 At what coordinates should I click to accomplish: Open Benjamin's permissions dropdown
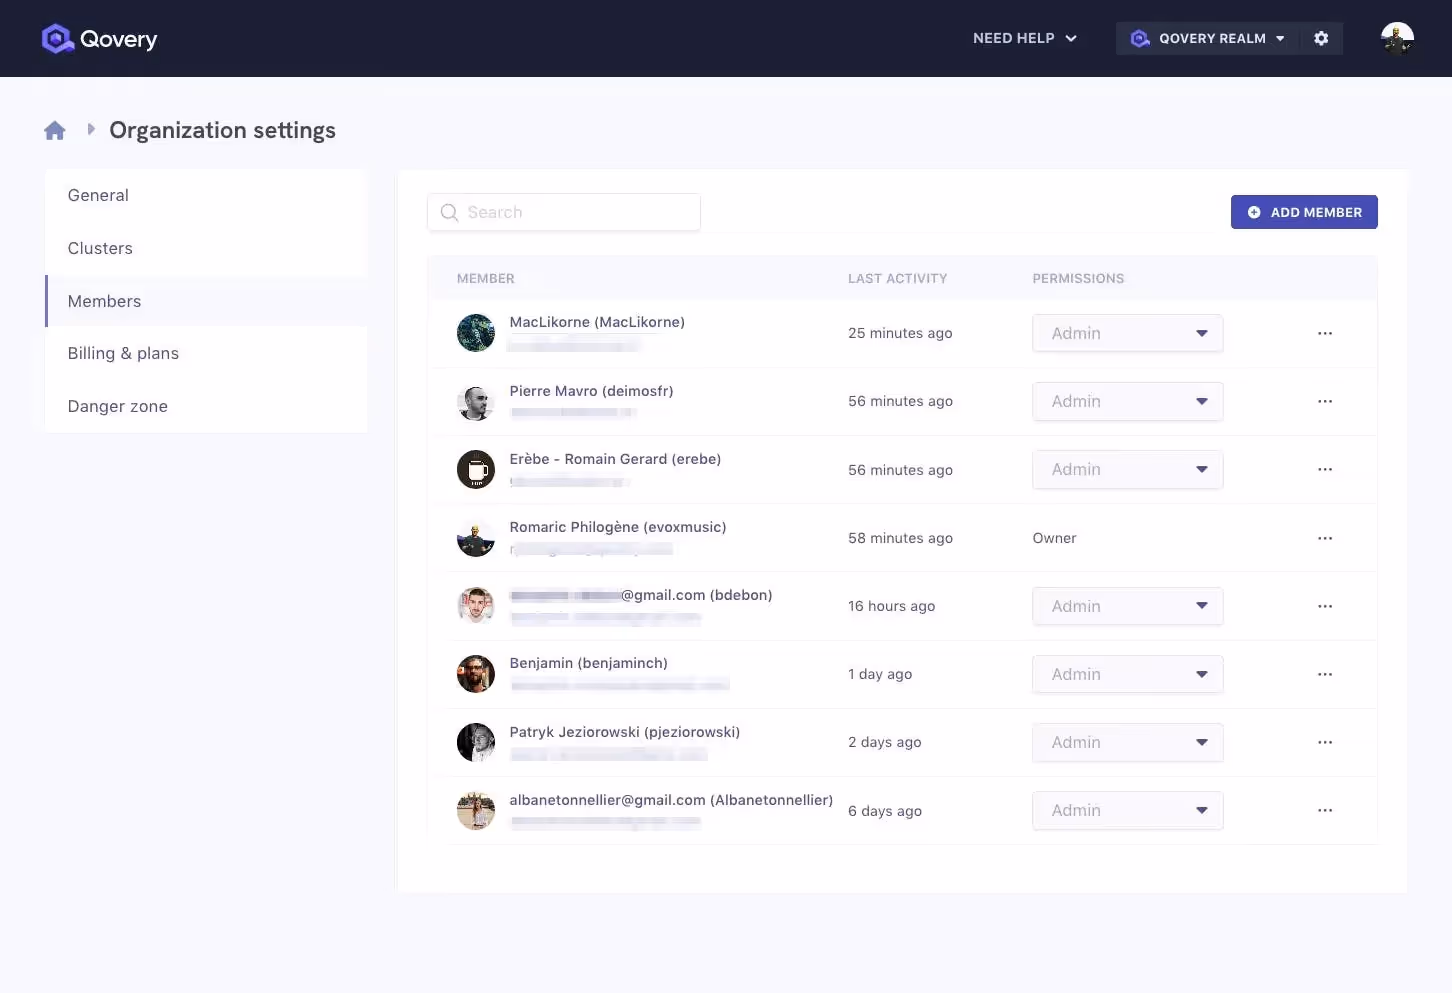(x=1127, y=674)
